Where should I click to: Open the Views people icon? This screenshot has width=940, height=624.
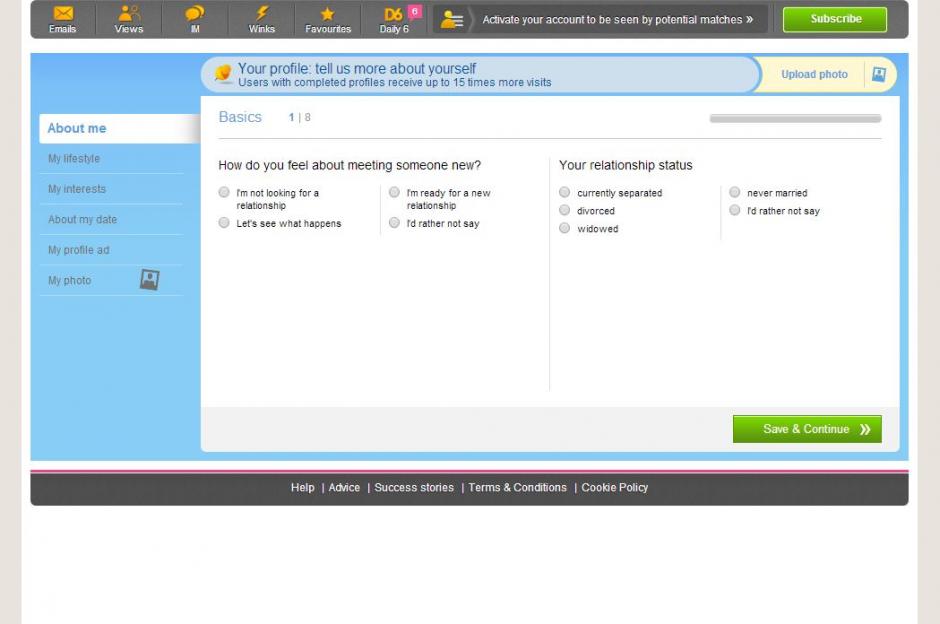point(129,14)
